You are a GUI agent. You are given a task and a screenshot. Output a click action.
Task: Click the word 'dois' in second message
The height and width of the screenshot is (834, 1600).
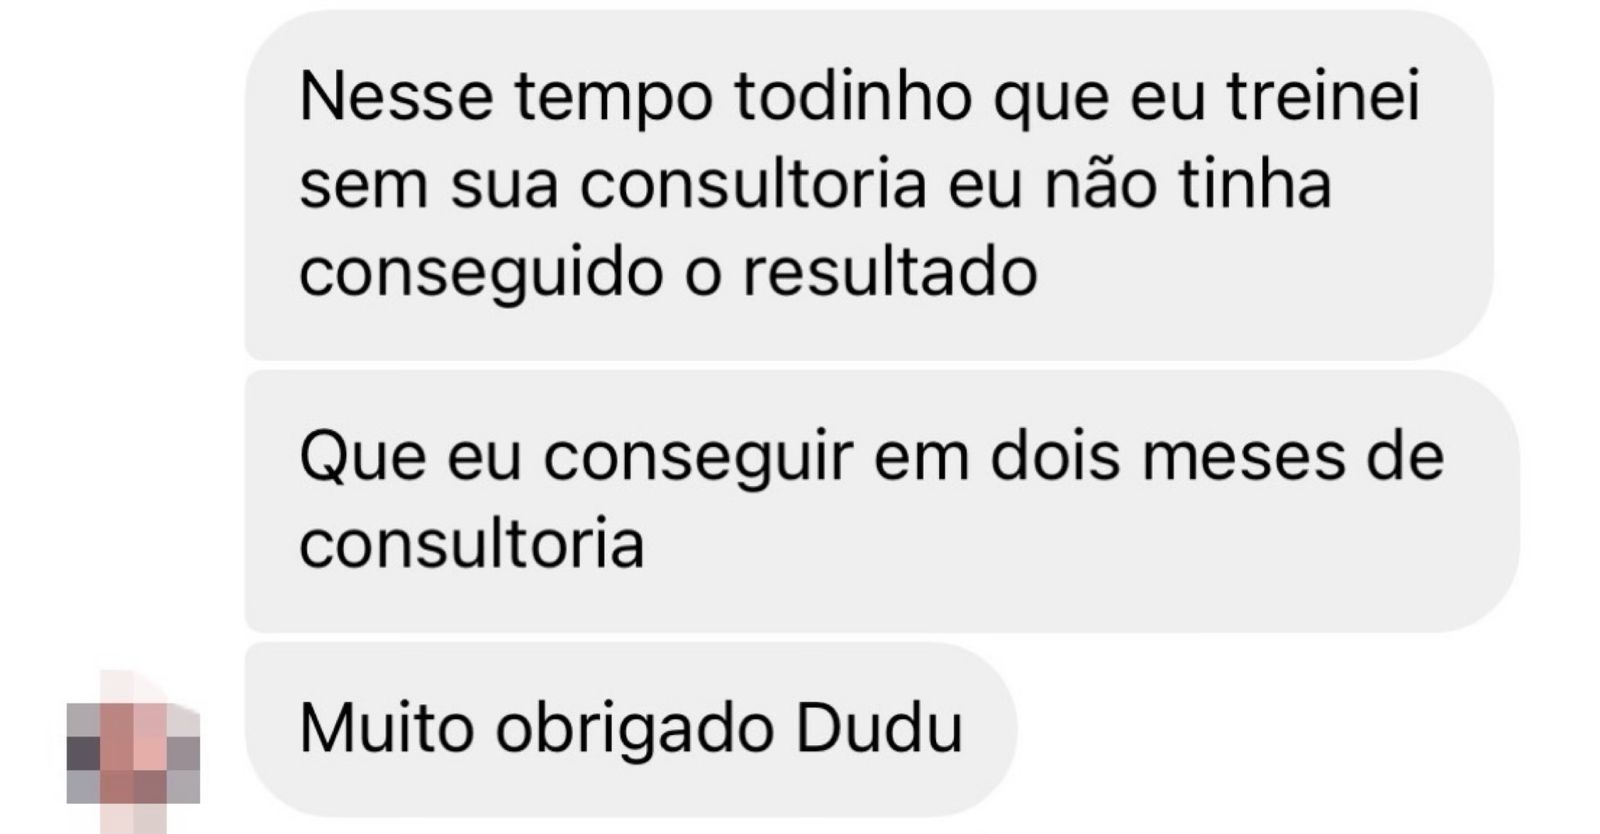(1055, 457)
